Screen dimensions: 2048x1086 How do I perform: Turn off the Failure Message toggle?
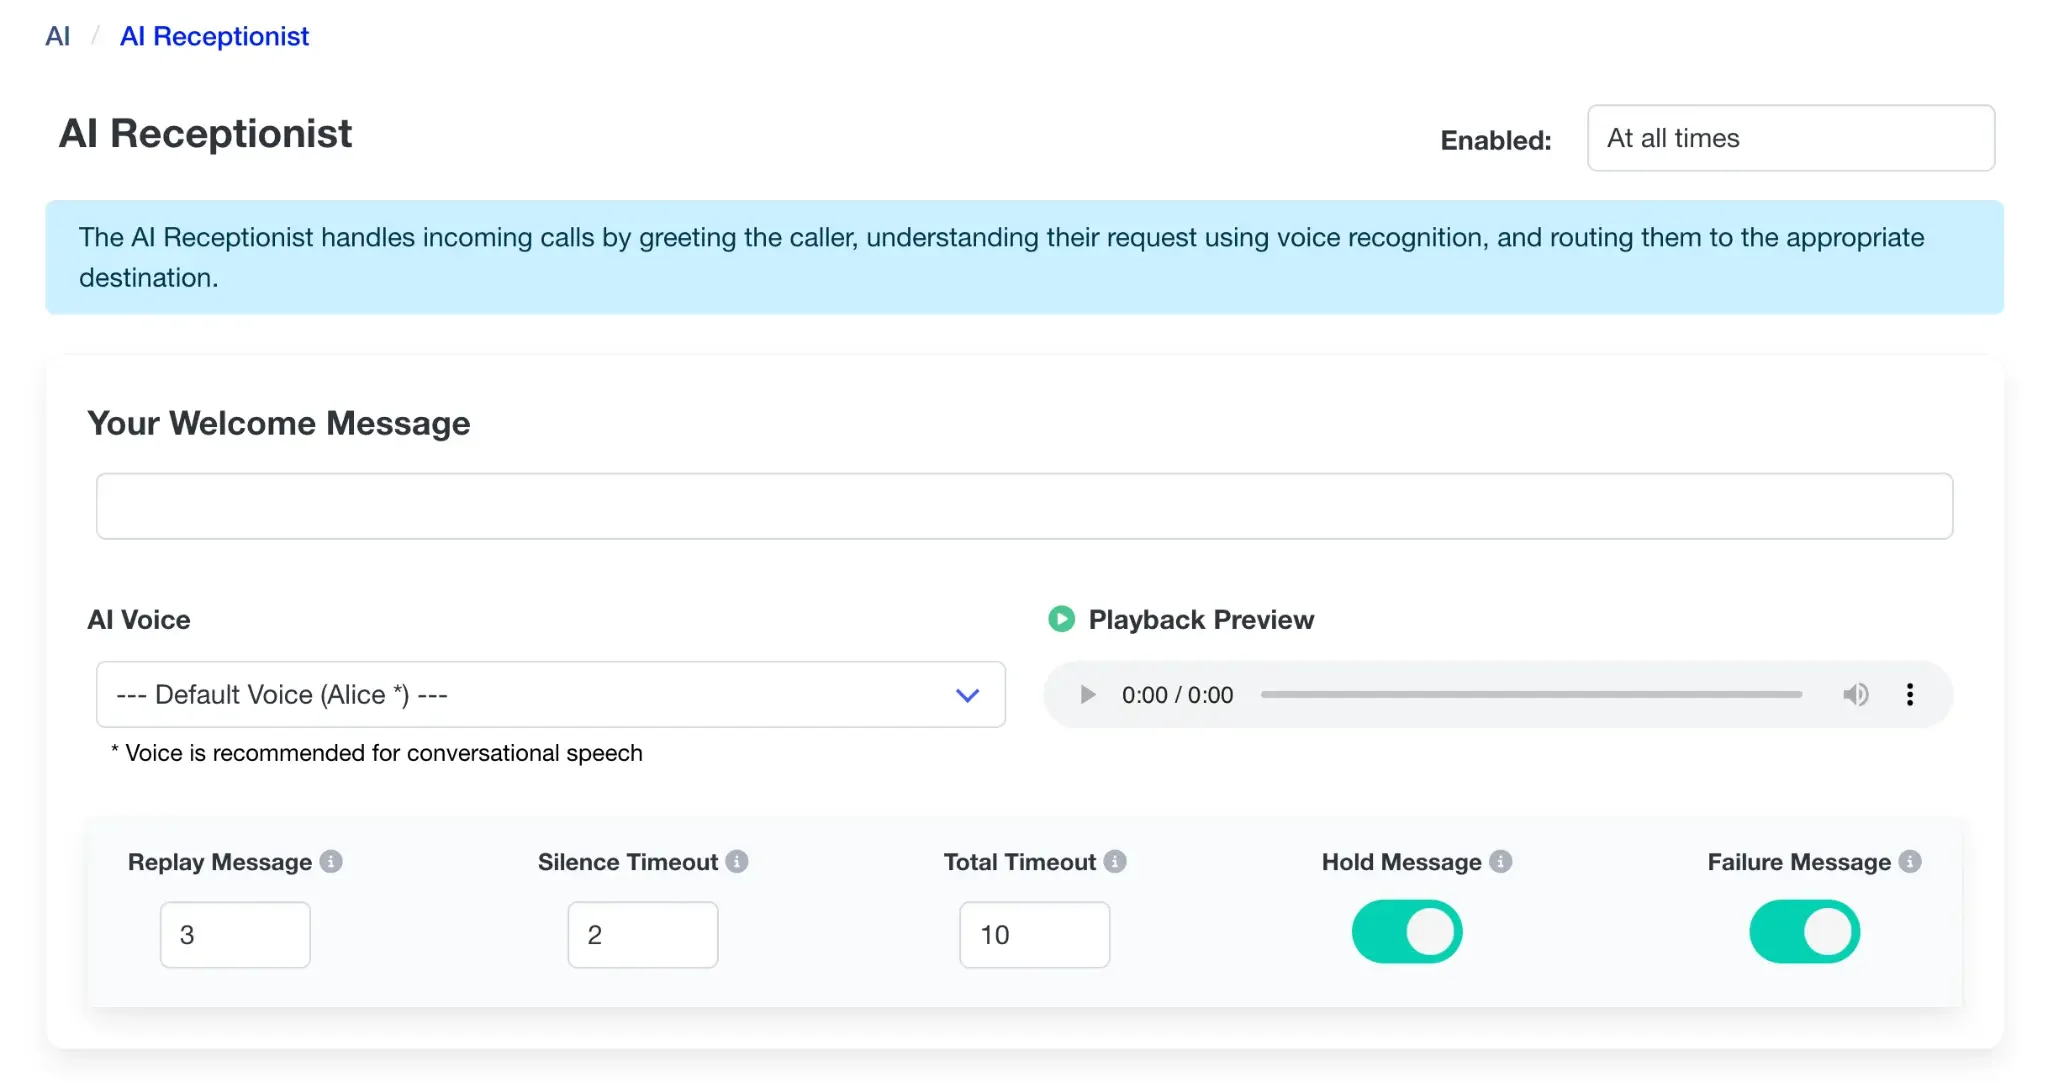1804,931
